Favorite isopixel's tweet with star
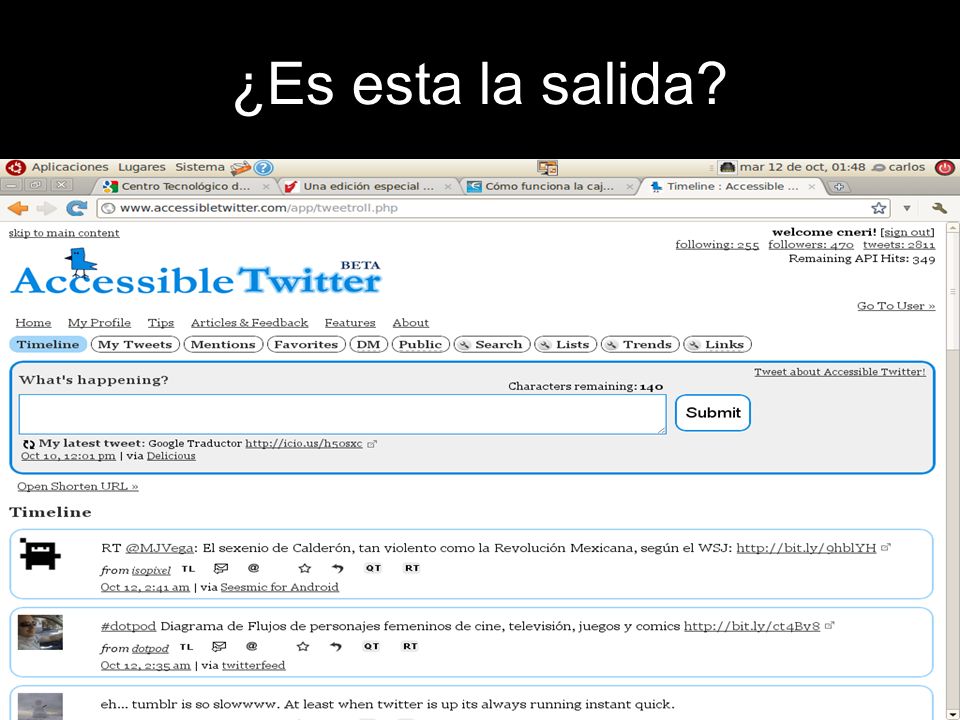Viewport: 960px width, 720px height. coord(304,568)
